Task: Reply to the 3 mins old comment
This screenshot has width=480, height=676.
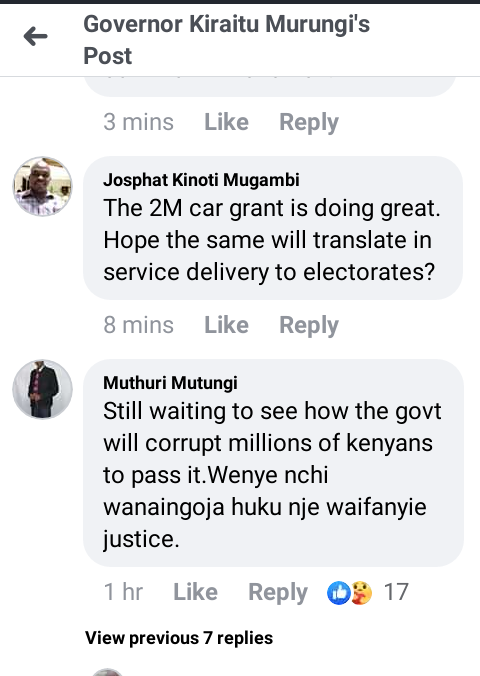Action: click(x=309, y=123)
